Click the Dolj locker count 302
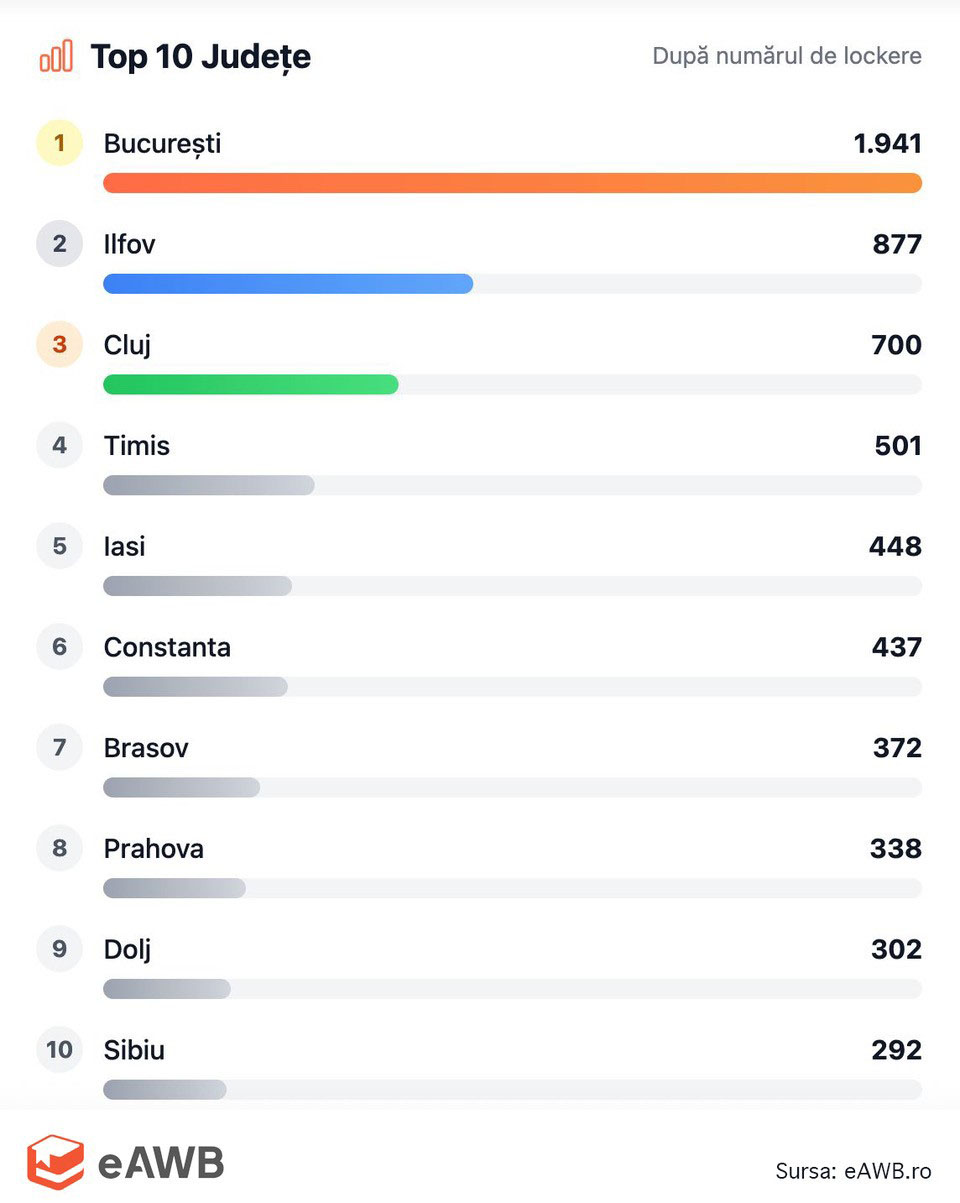 (896, 949)
